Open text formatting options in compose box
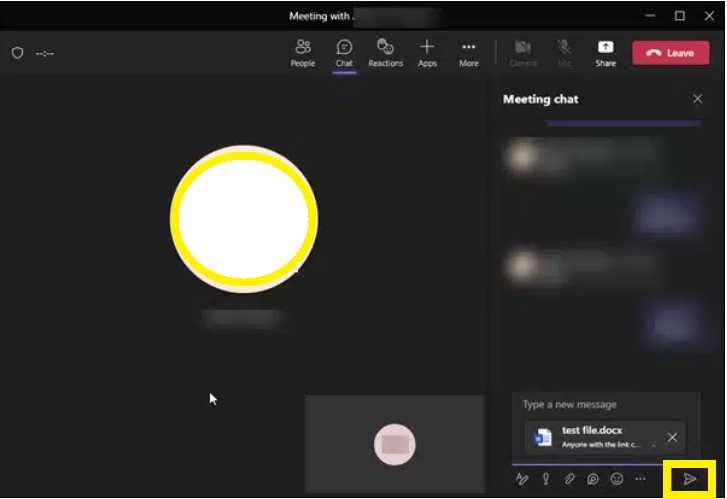The image size is (727, 499). pos(522,479)
